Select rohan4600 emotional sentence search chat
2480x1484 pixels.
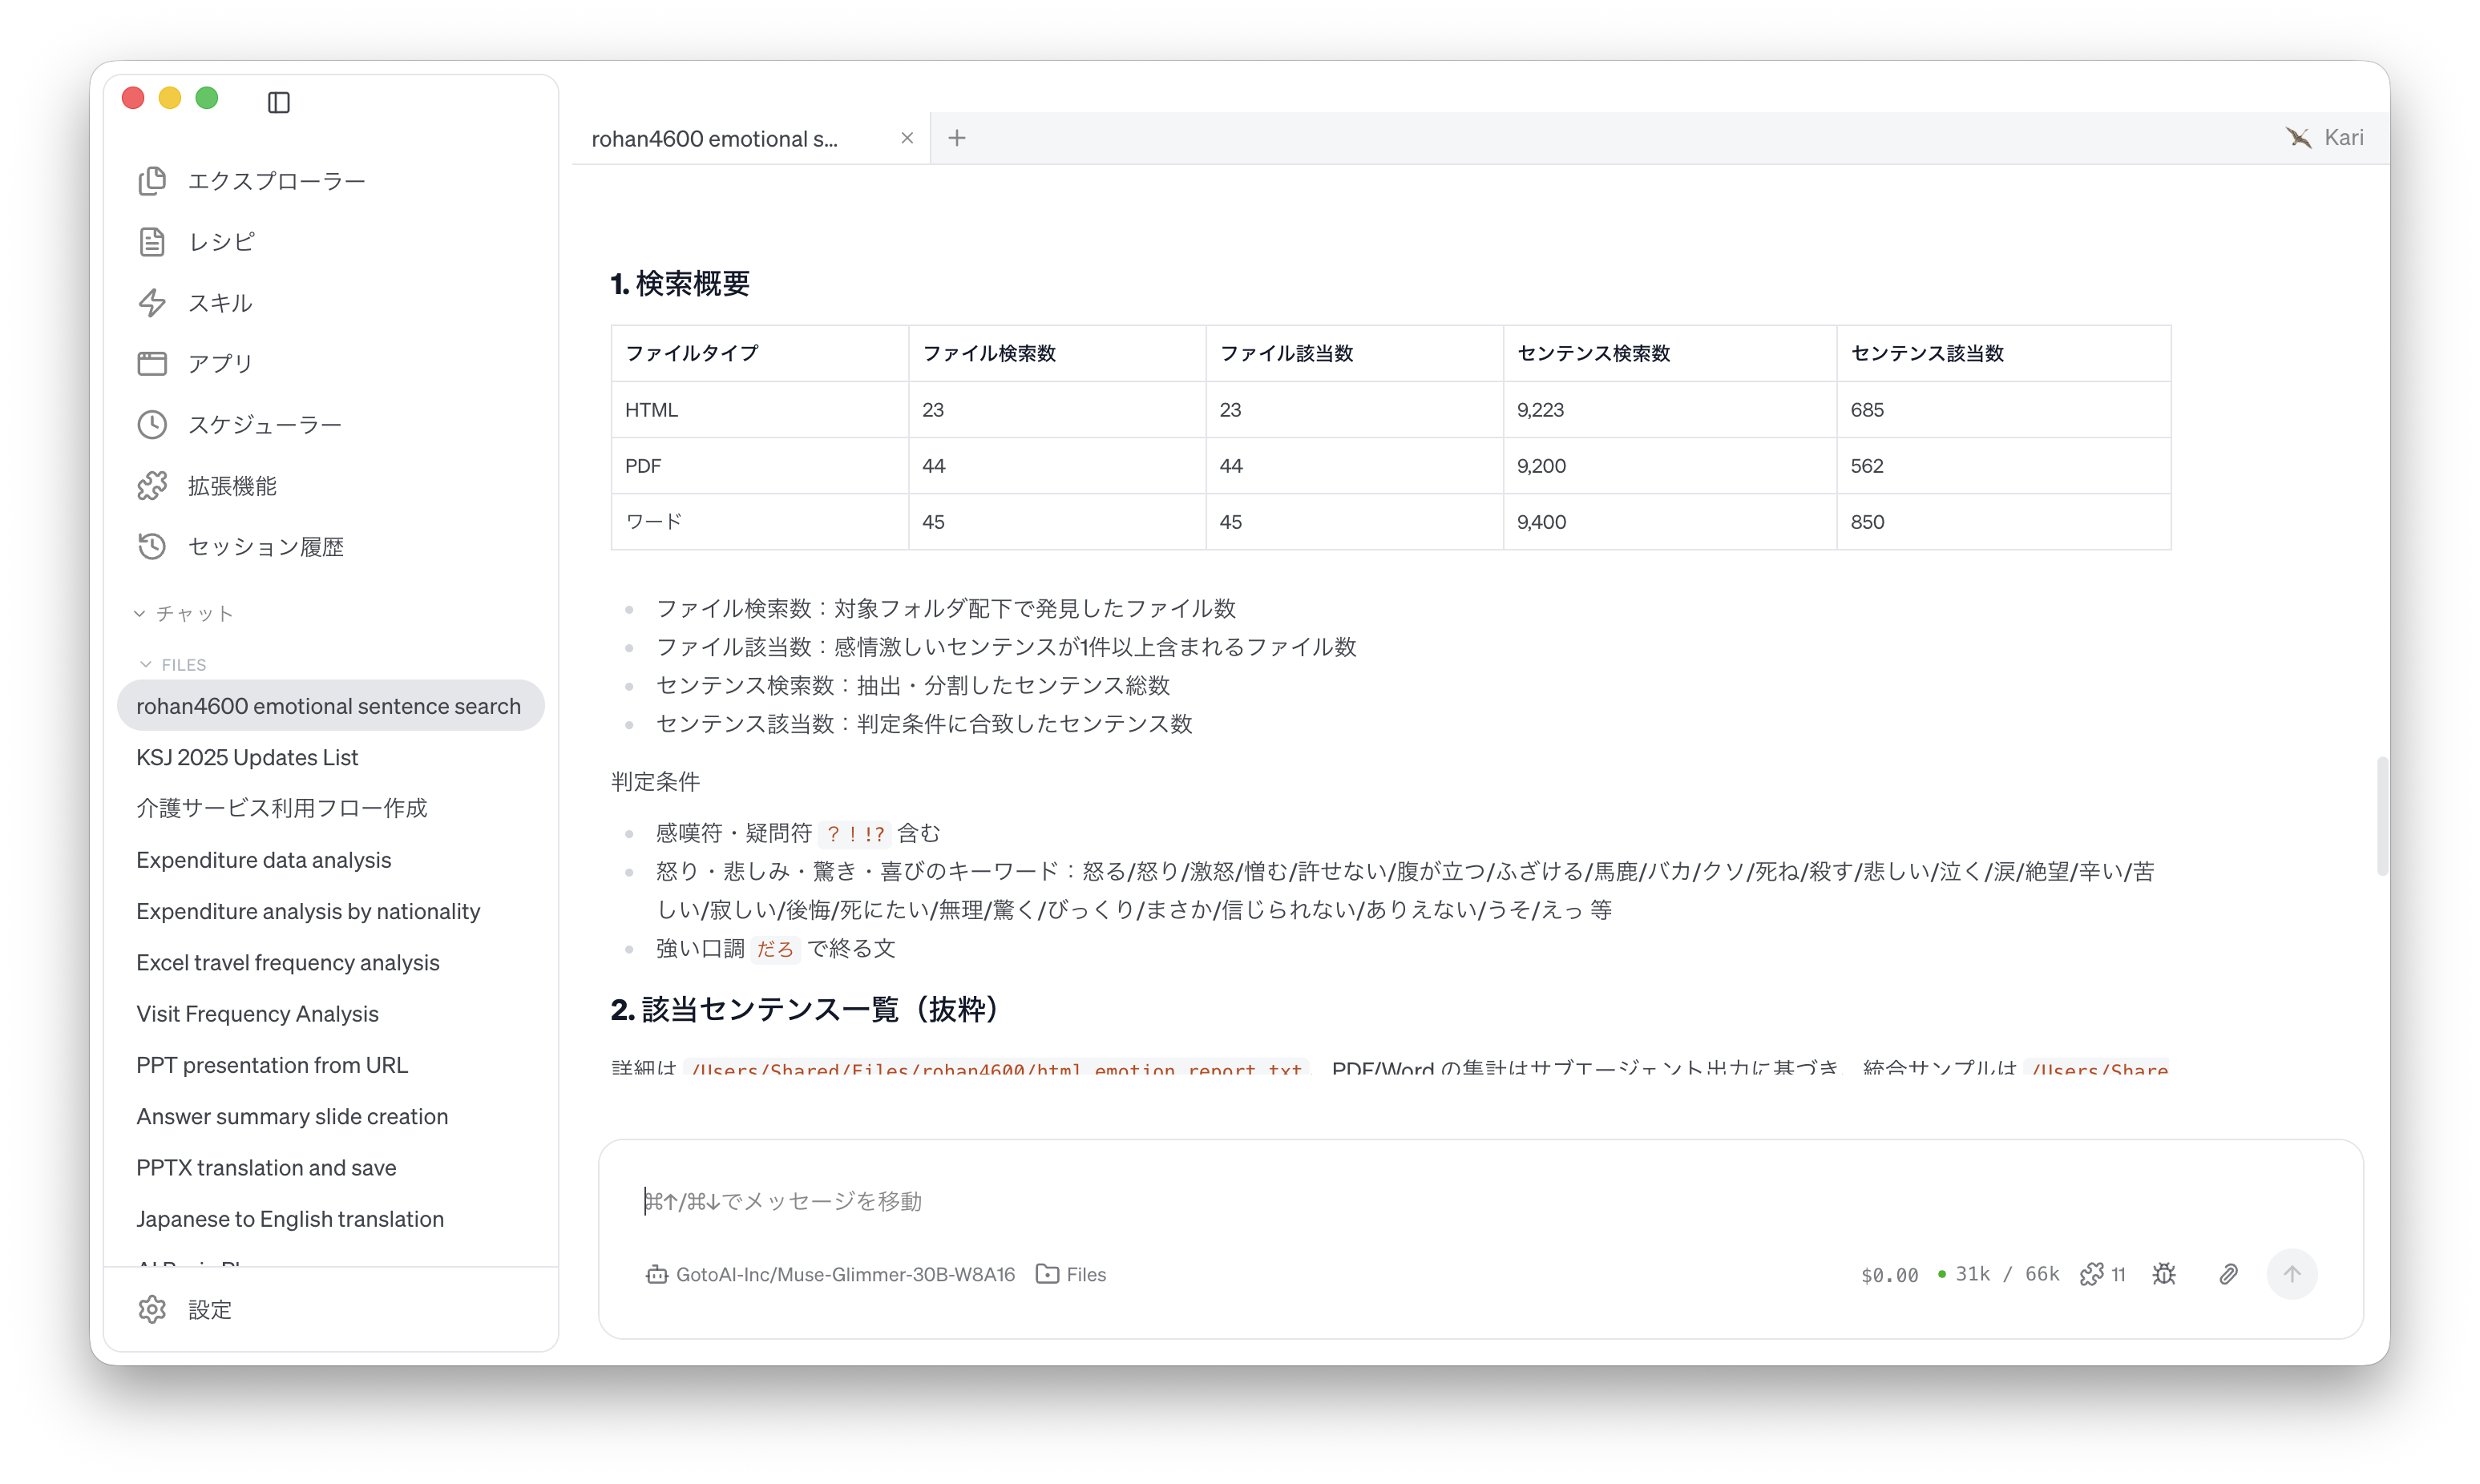pos(331,706)
